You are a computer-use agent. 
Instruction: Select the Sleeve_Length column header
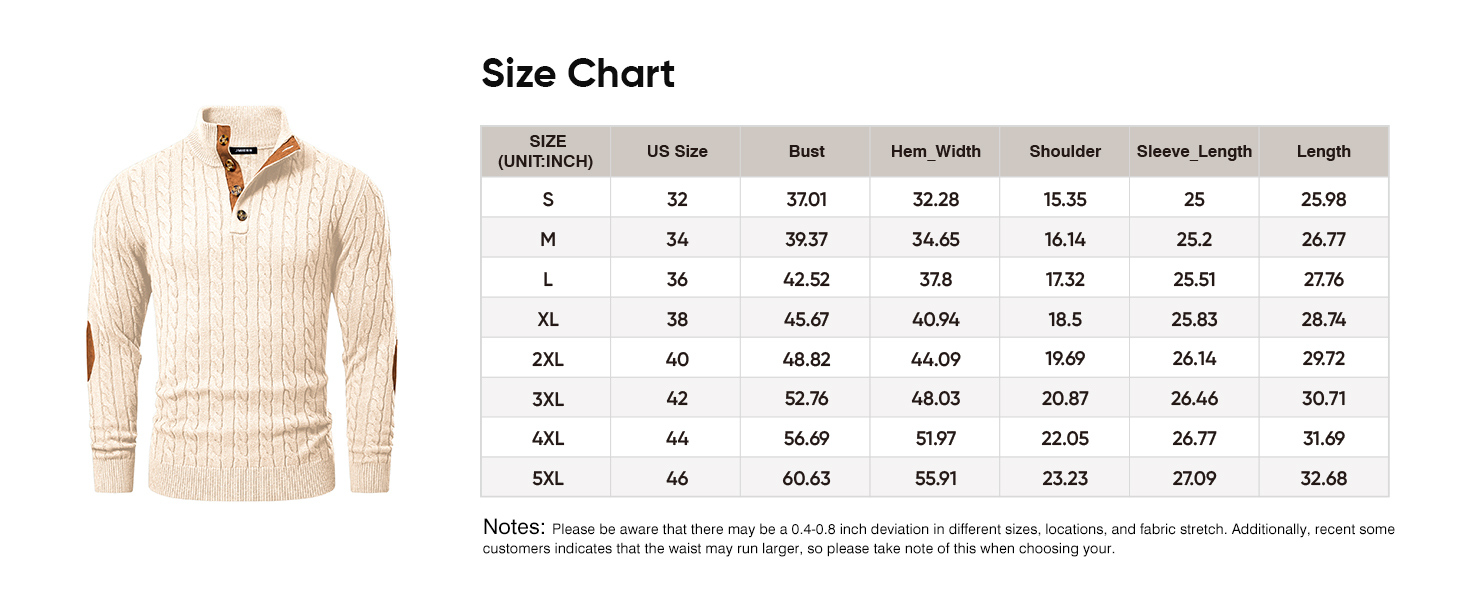(1194, 152)
